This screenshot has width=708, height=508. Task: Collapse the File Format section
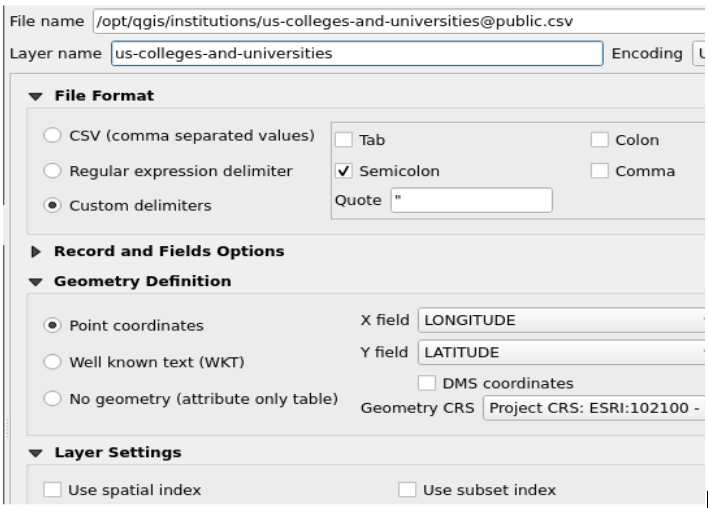(x=37, y=95)
